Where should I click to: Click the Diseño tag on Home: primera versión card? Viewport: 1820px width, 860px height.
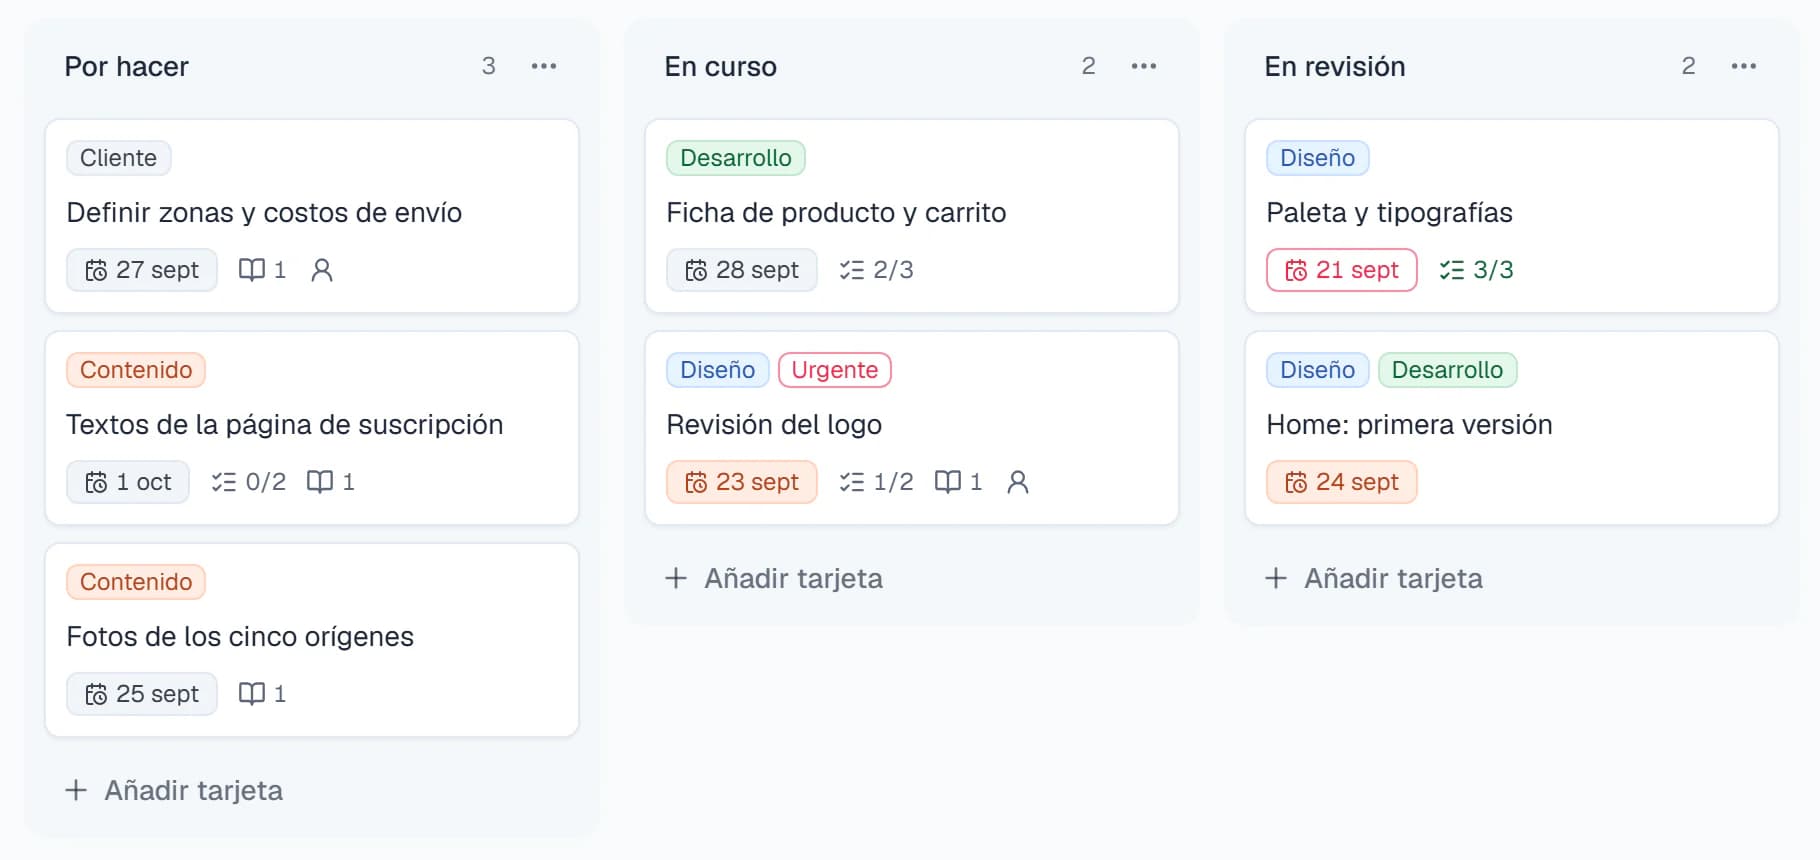tap(1318, 370)
